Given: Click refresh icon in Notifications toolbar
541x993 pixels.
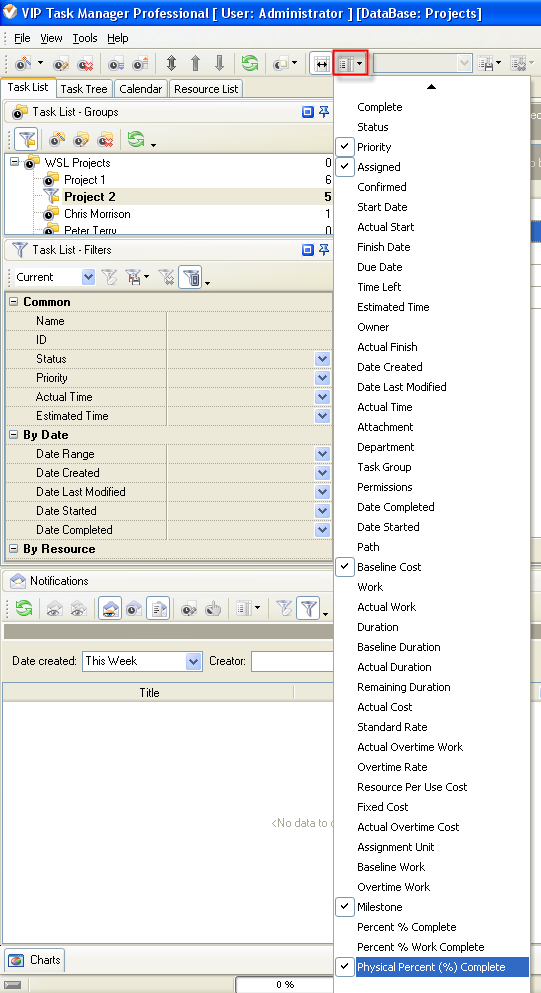Looking at the screenshot, I should [x=23, y=609].
